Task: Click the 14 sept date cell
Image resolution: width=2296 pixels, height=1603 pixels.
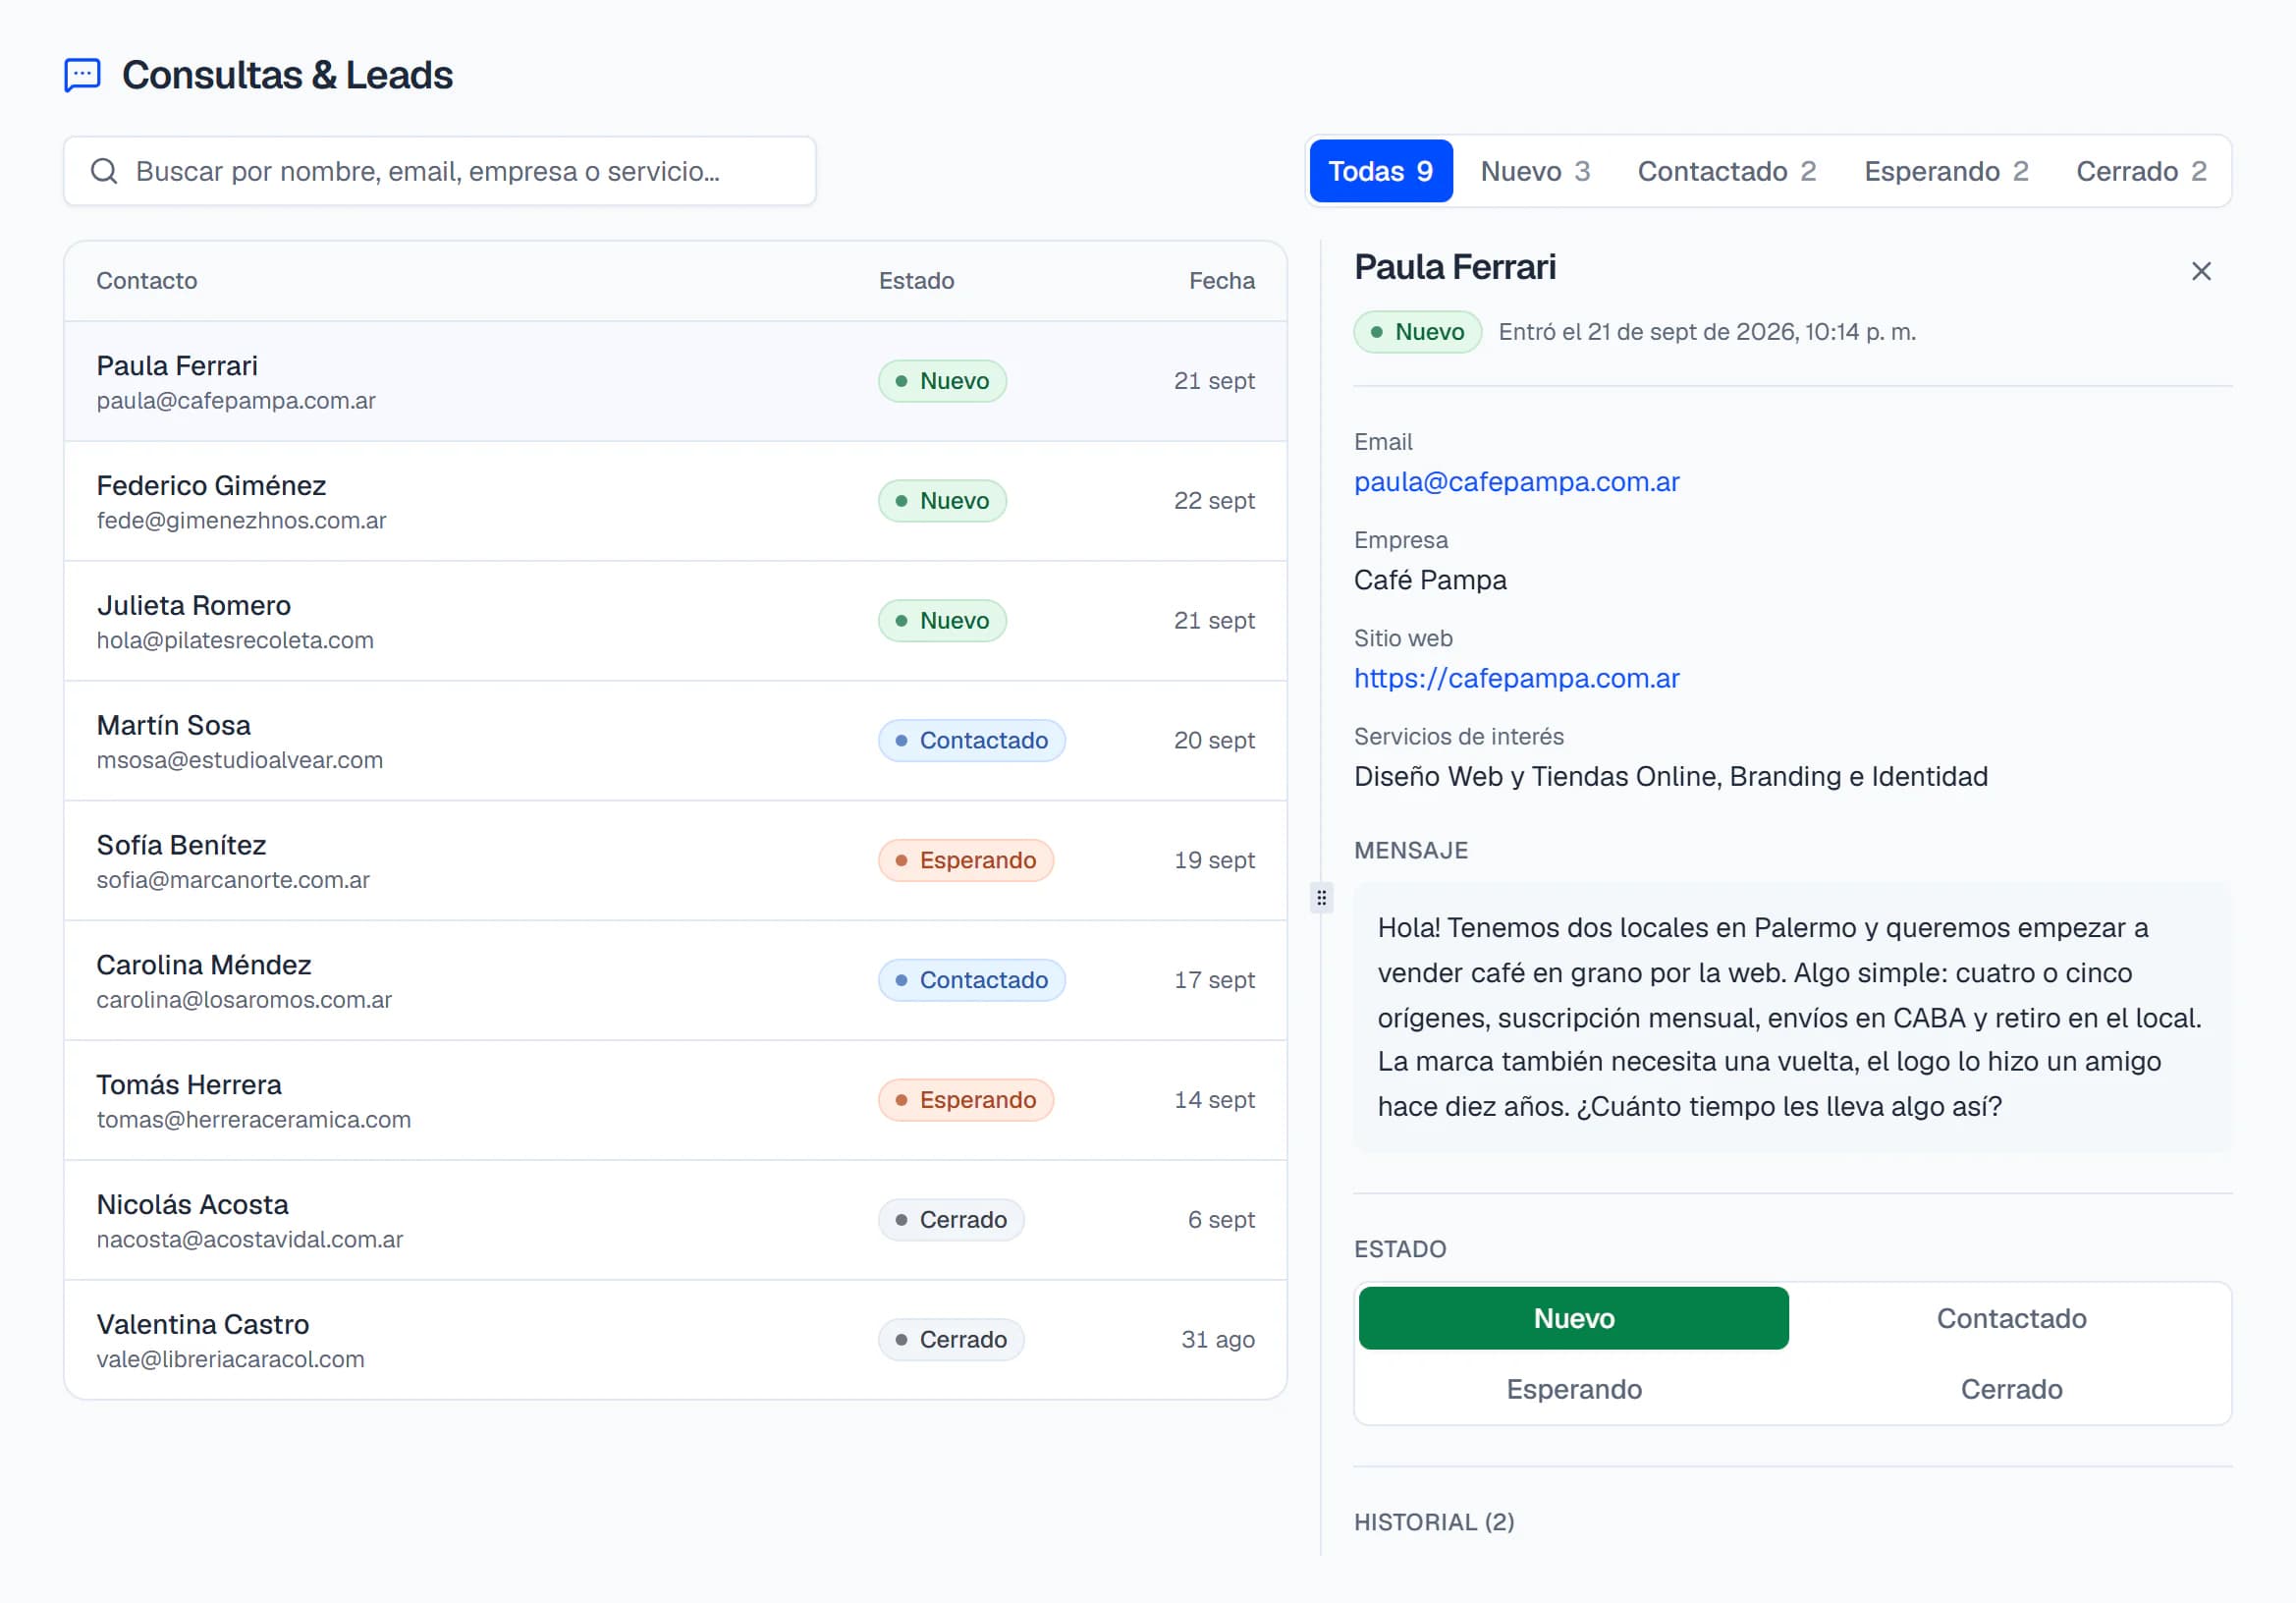Action: [x=1214, y=1100]
